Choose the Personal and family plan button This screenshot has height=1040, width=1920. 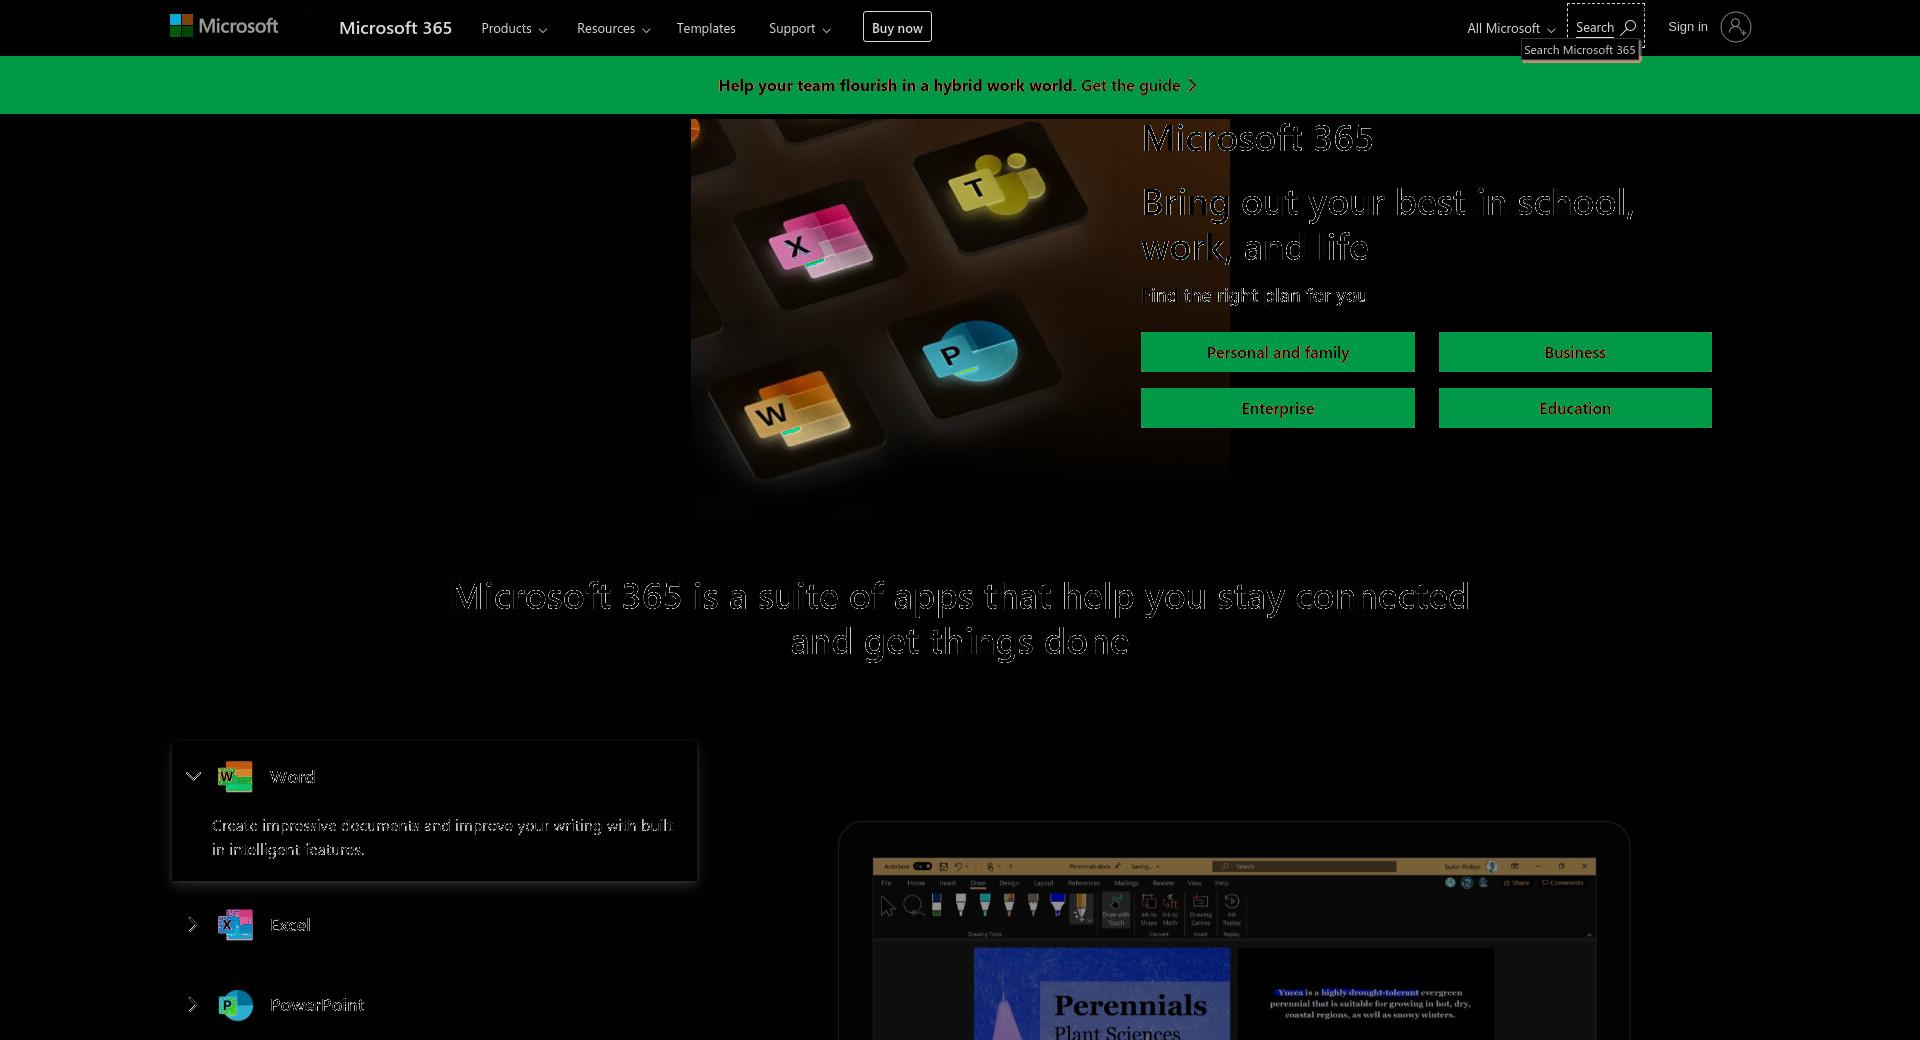click(x=1278, y=352)
